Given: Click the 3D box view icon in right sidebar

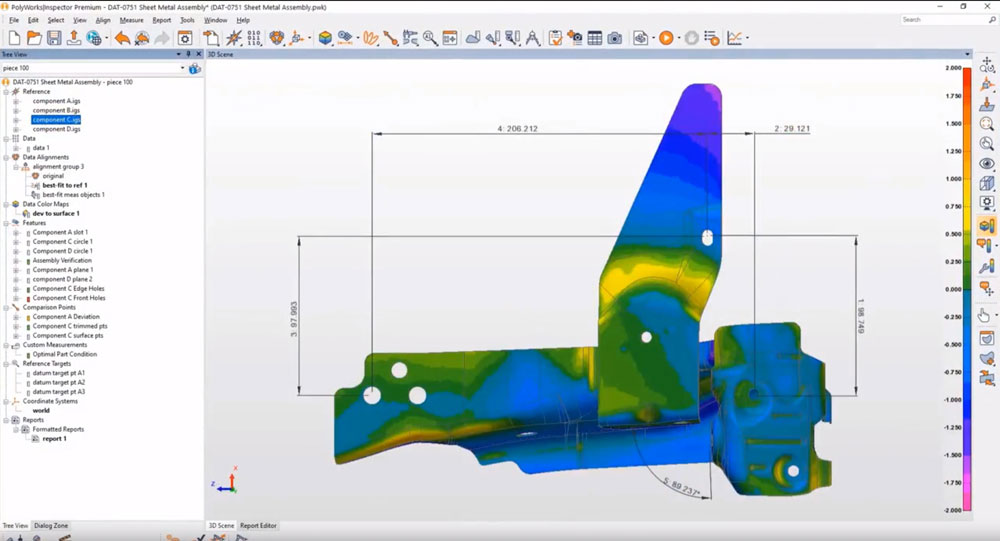Looking at the screenshot, I should click(987, 184).
